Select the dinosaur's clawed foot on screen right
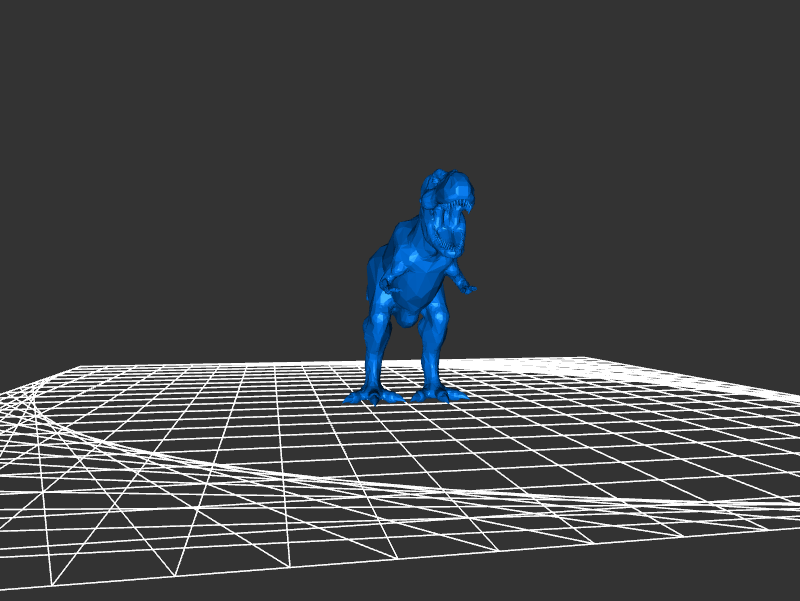The image size is (800, 601). [438, 394]
